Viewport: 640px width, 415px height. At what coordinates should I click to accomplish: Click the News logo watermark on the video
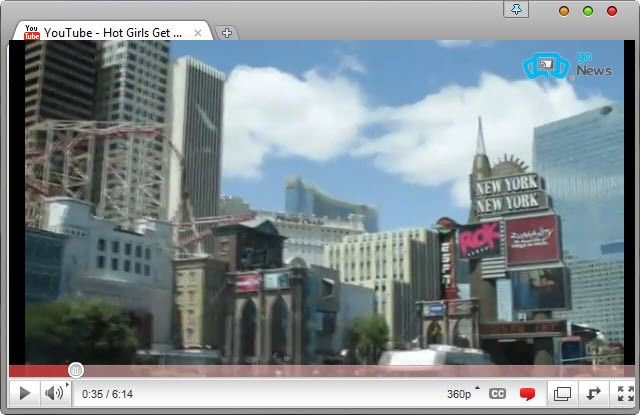coord(565,67)
